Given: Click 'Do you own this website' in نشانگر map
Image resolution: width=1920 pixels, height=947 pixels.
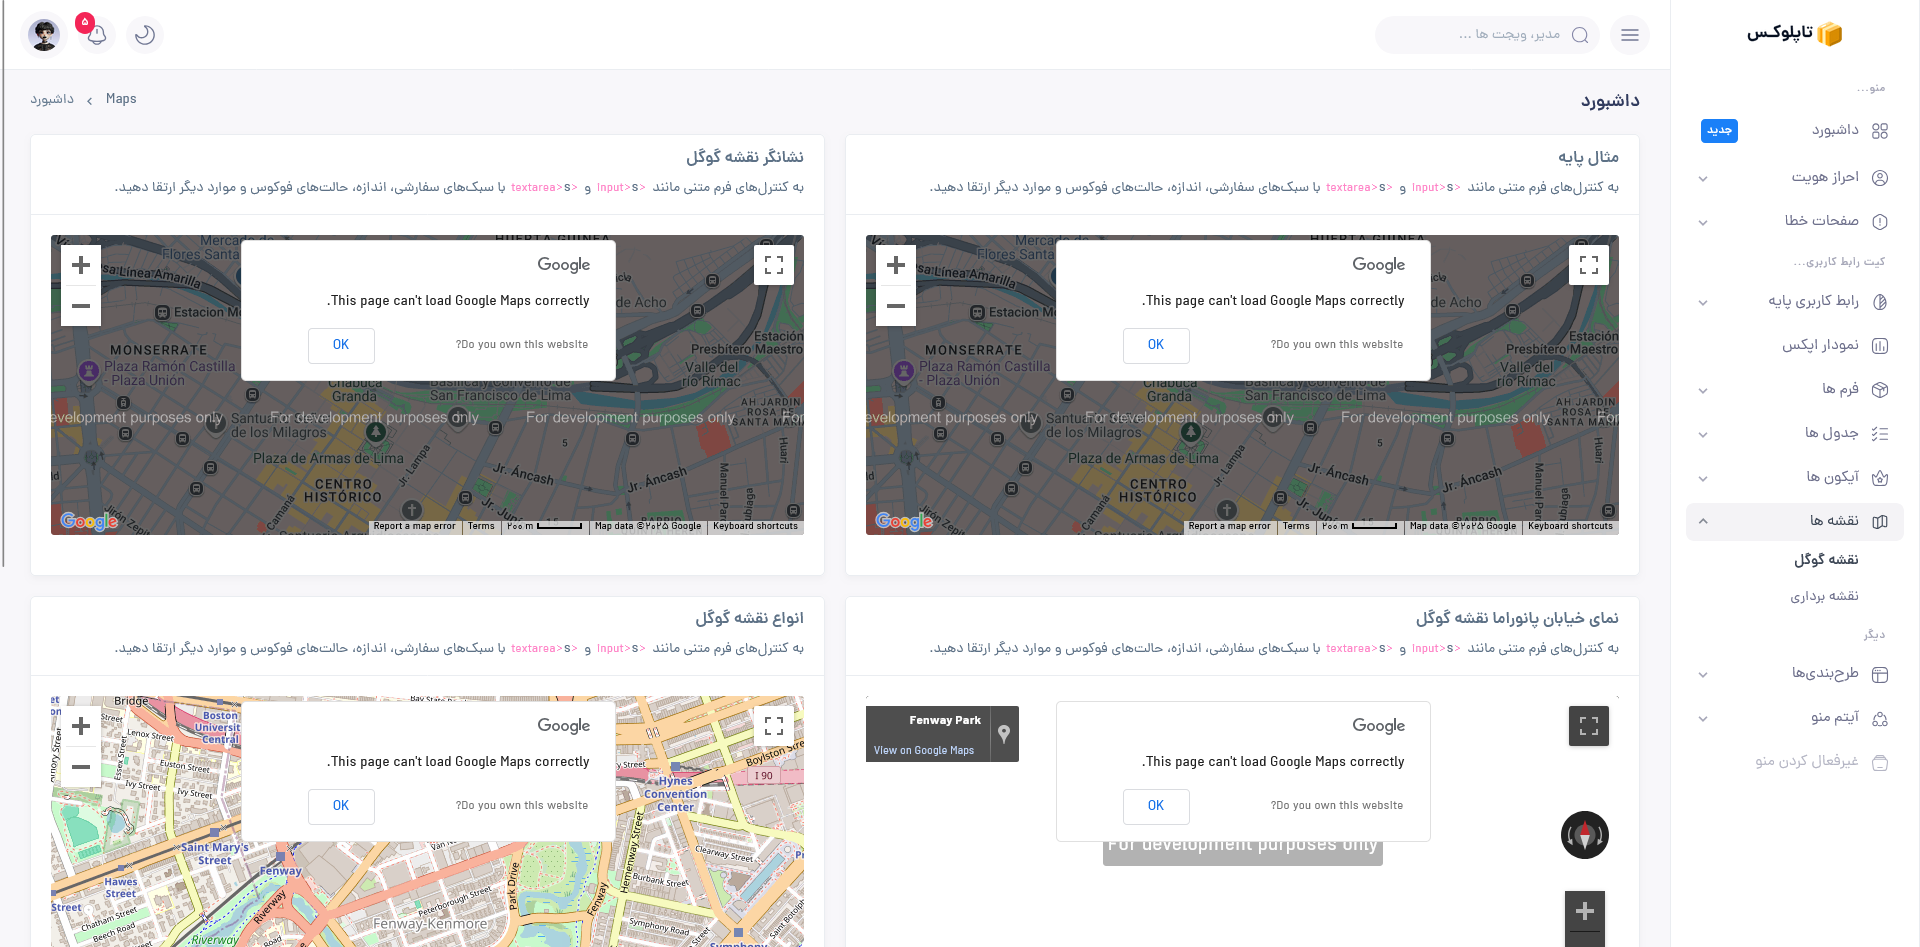Looking at the screenshot, I should coord(522,345).
